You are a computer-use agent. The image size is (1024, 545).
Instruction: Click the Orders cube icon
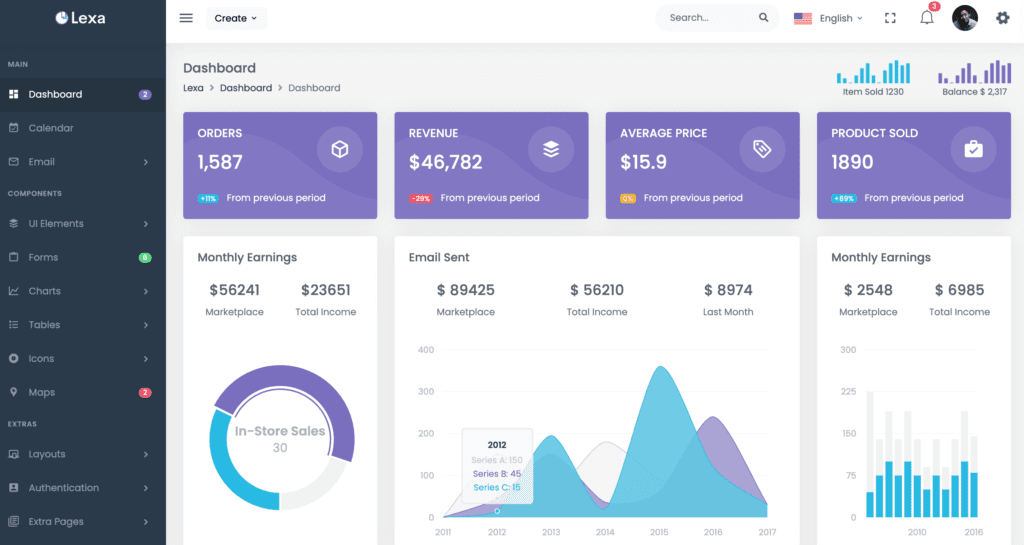click(x=340, y=149)
